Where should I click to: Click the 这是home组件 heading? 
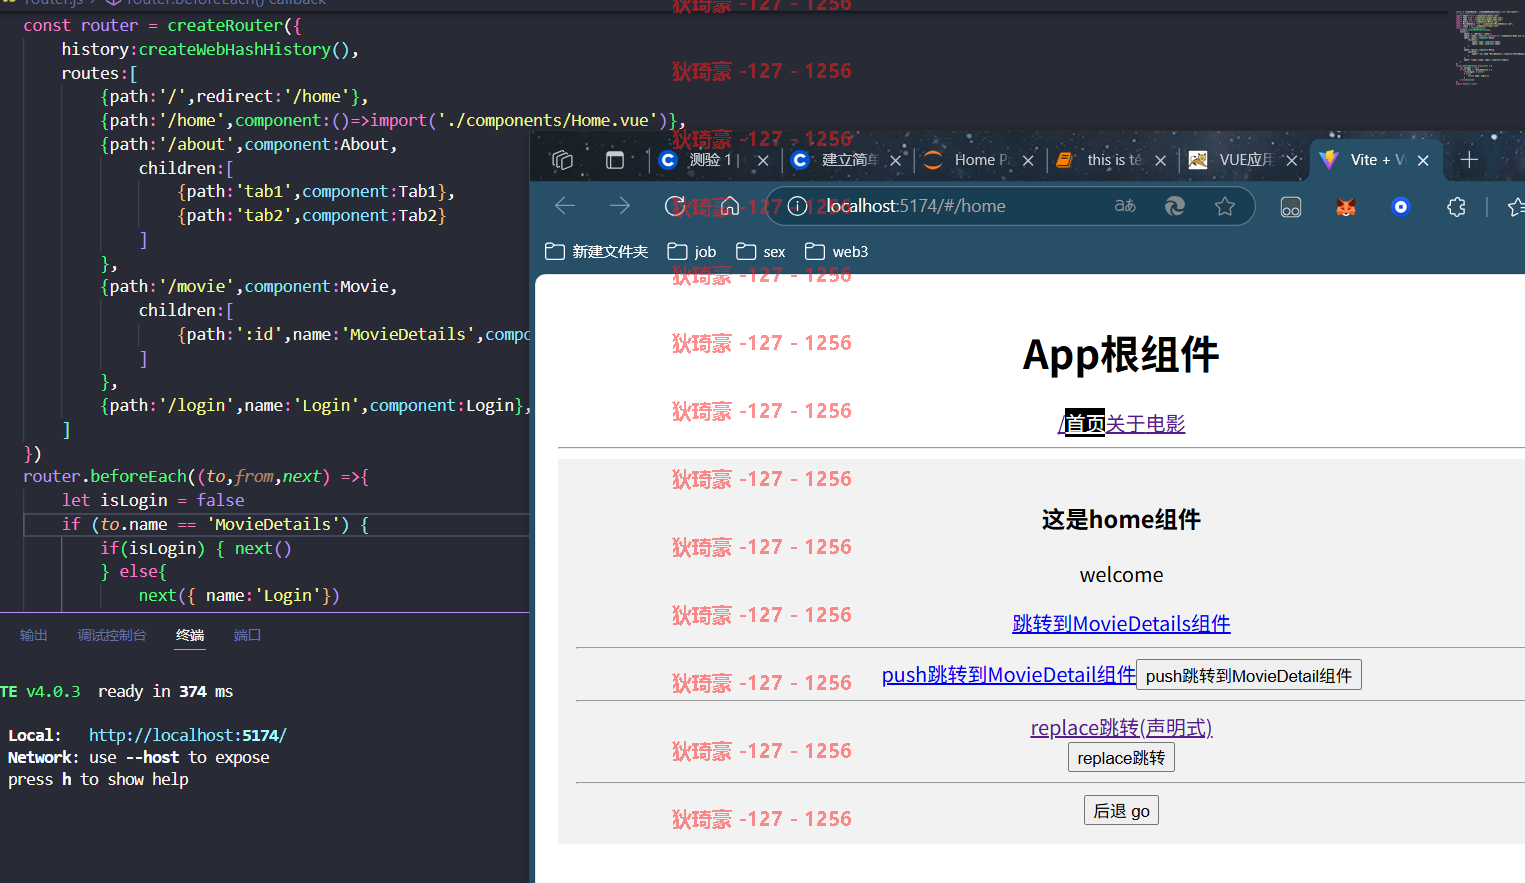pyautogui.click(x=1121, y=520)
